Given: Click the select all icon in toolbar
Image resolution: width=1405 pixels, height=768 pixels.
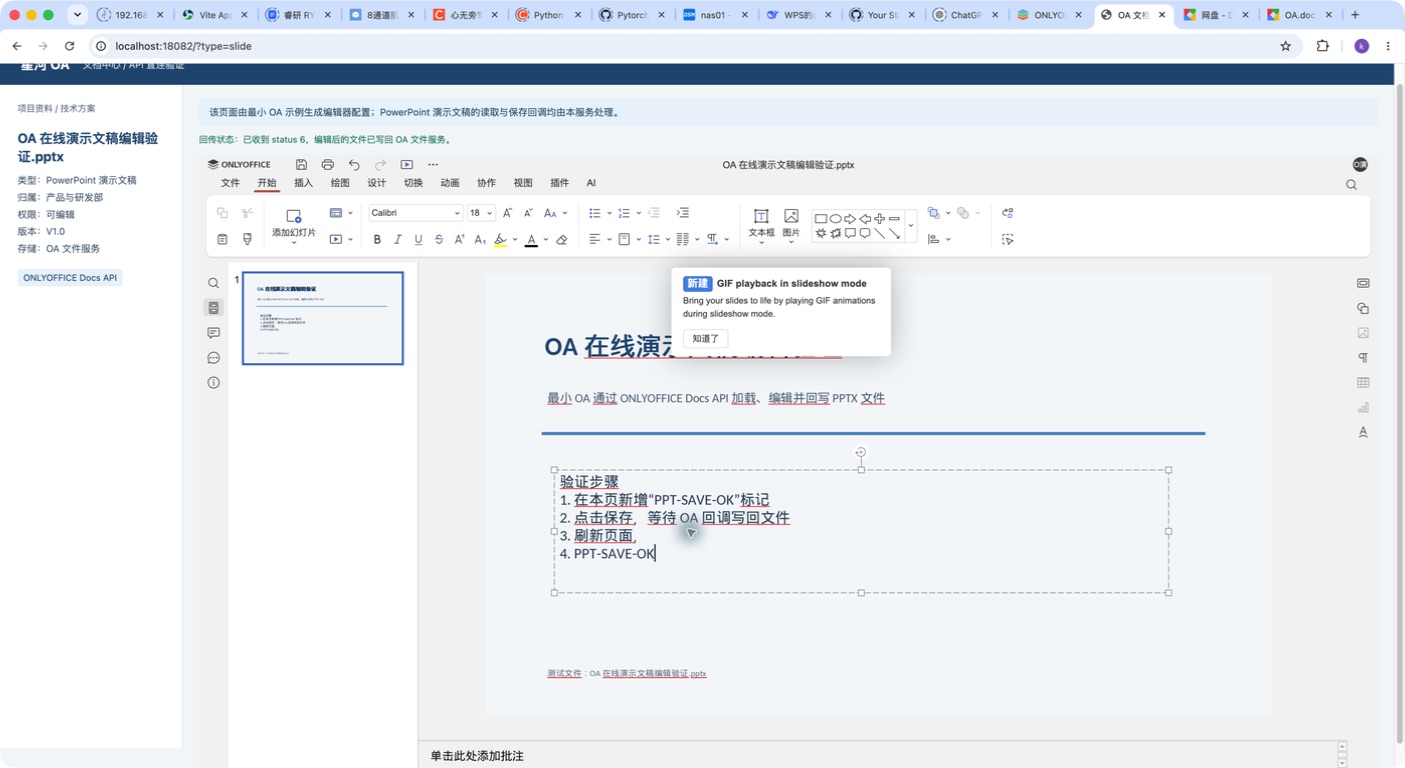Looking at the screenshot, I should click(1008, 240).
